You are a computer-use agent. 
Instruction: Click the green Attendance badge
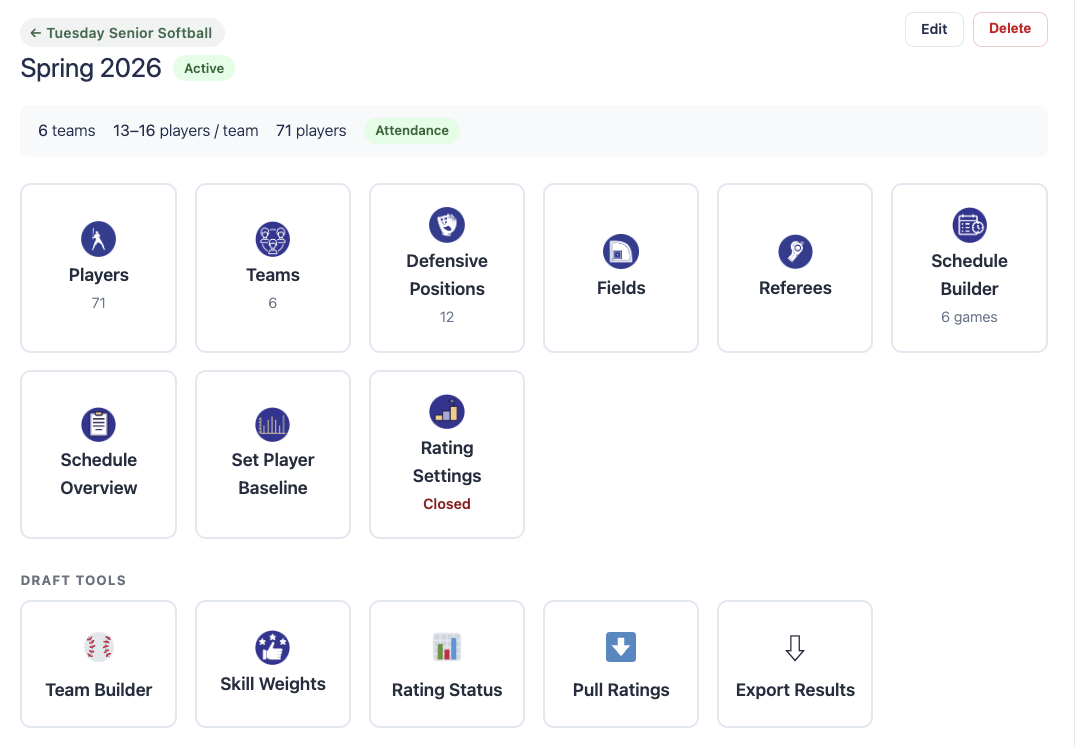411,131
